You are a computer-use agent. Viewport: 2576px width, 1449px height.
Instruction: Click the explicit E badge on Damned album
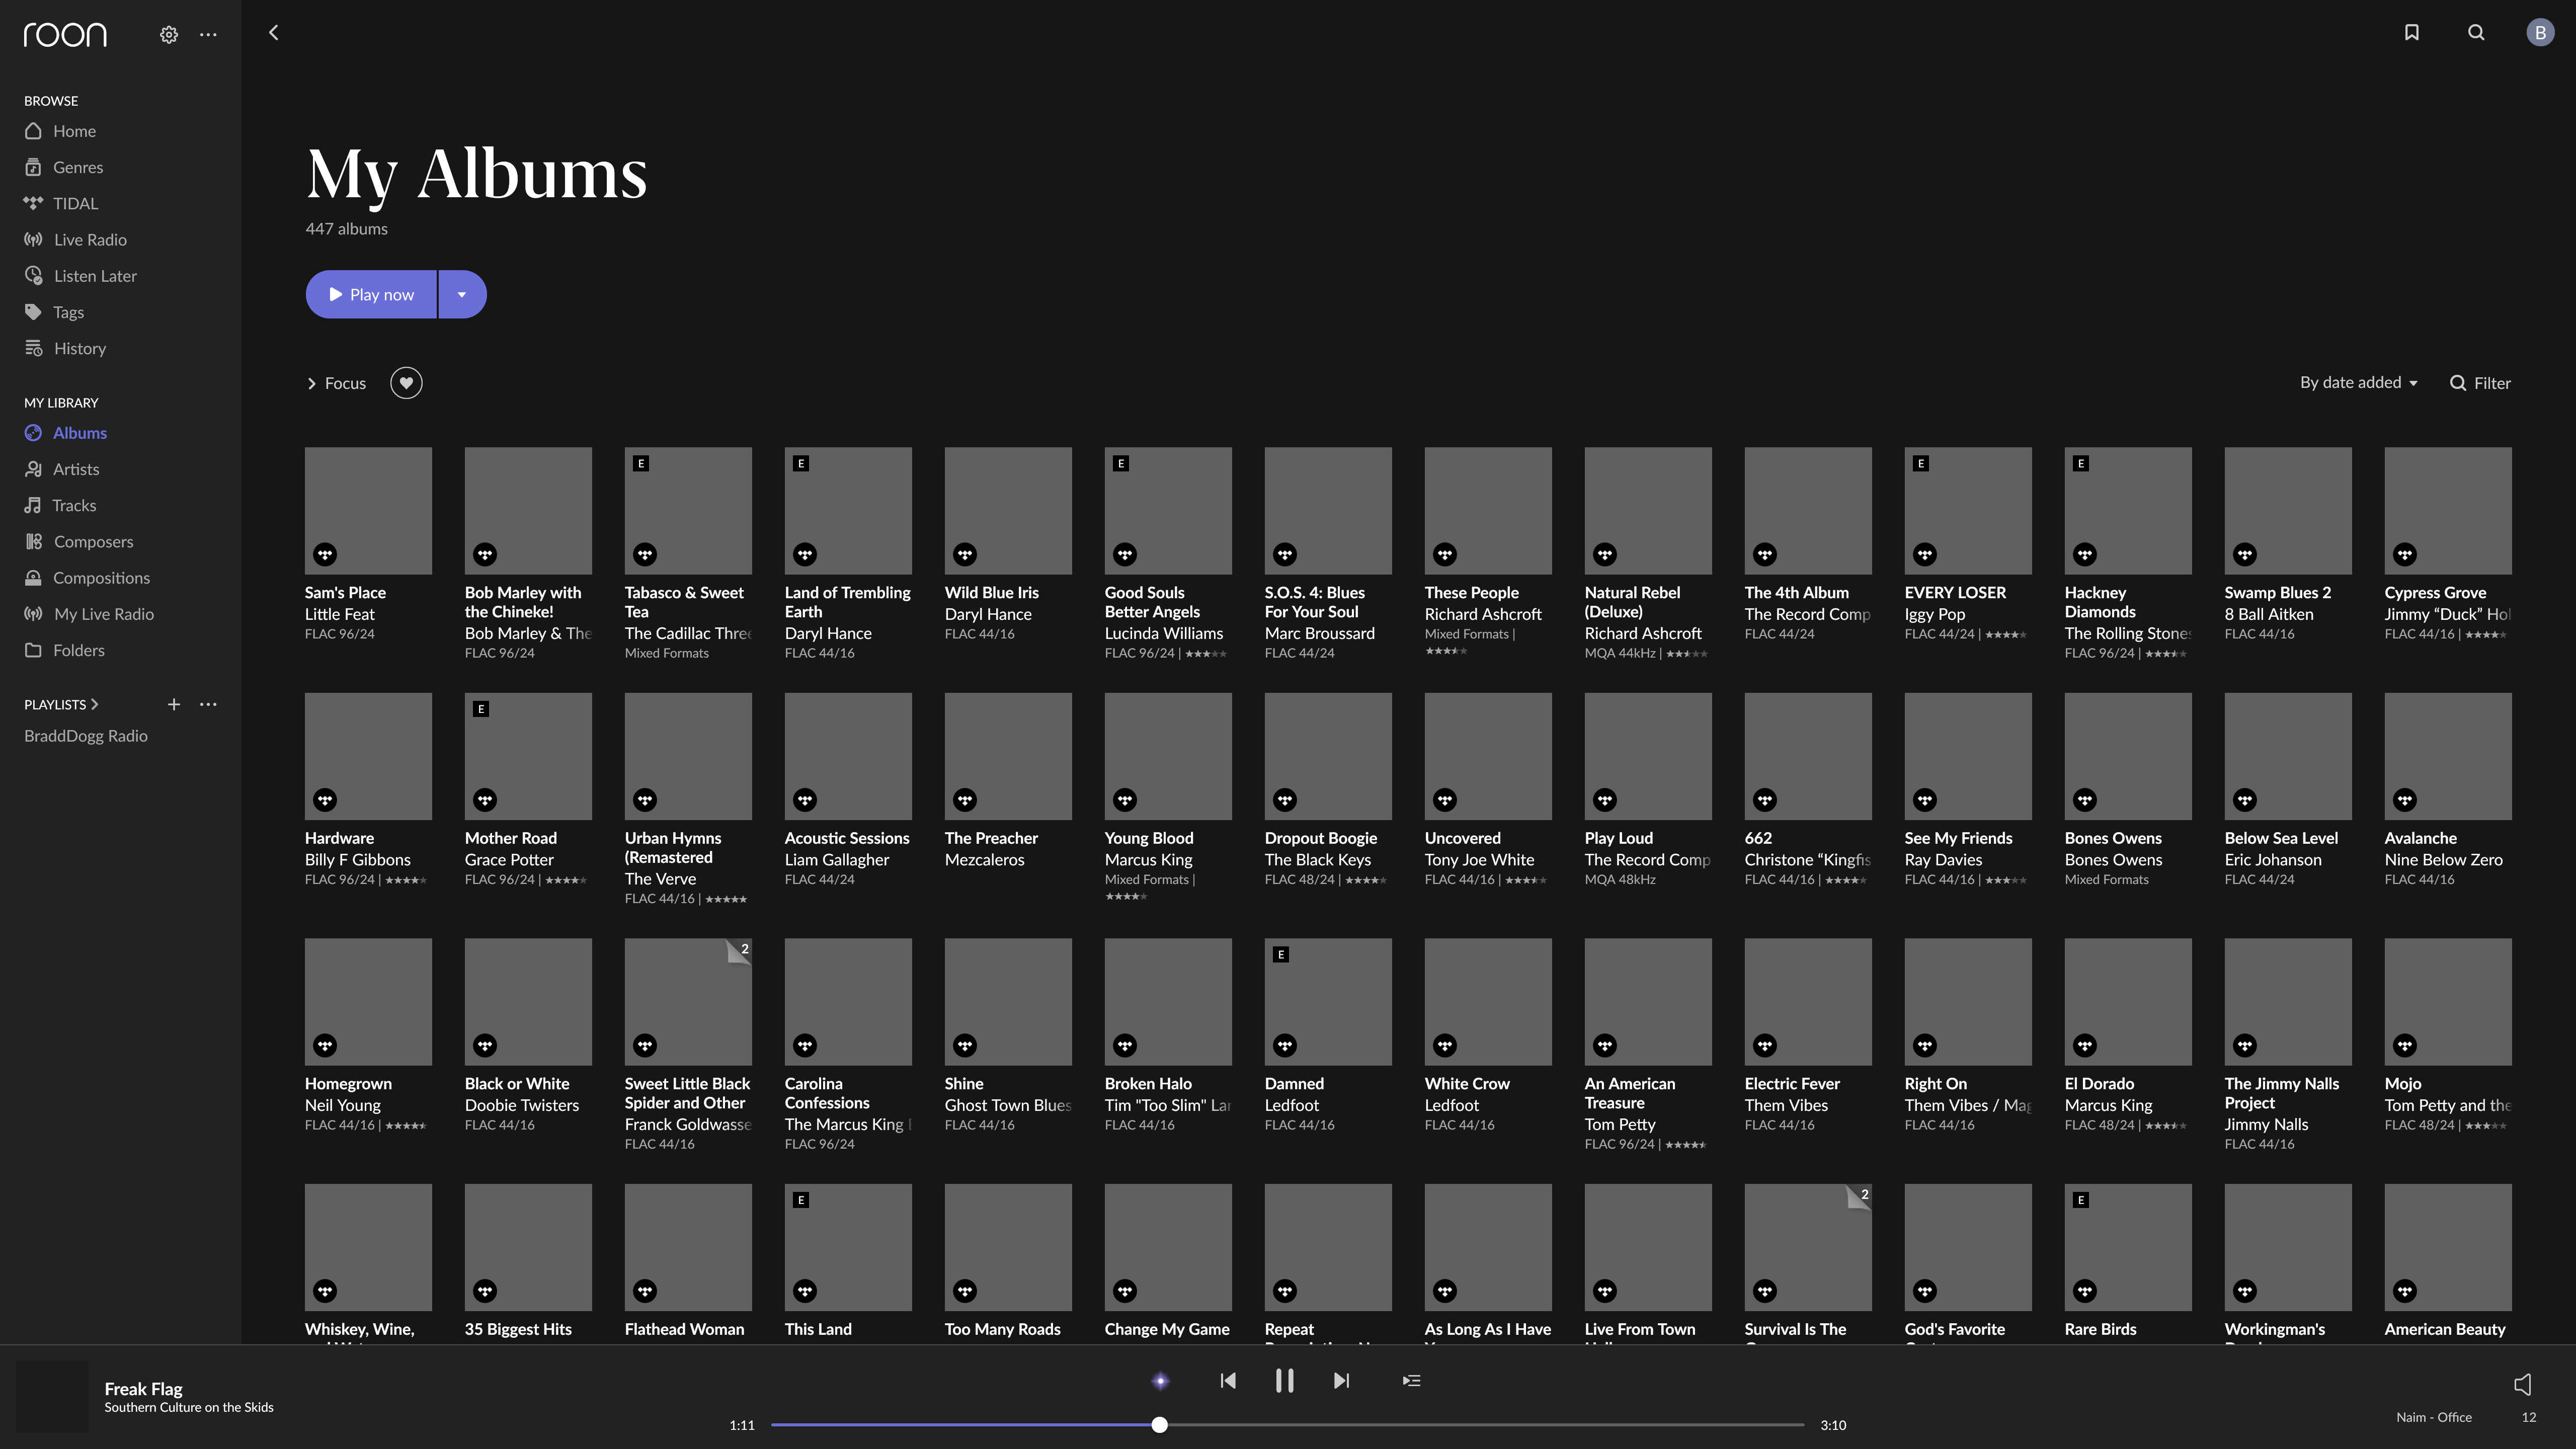click(x=1280, y=955)
